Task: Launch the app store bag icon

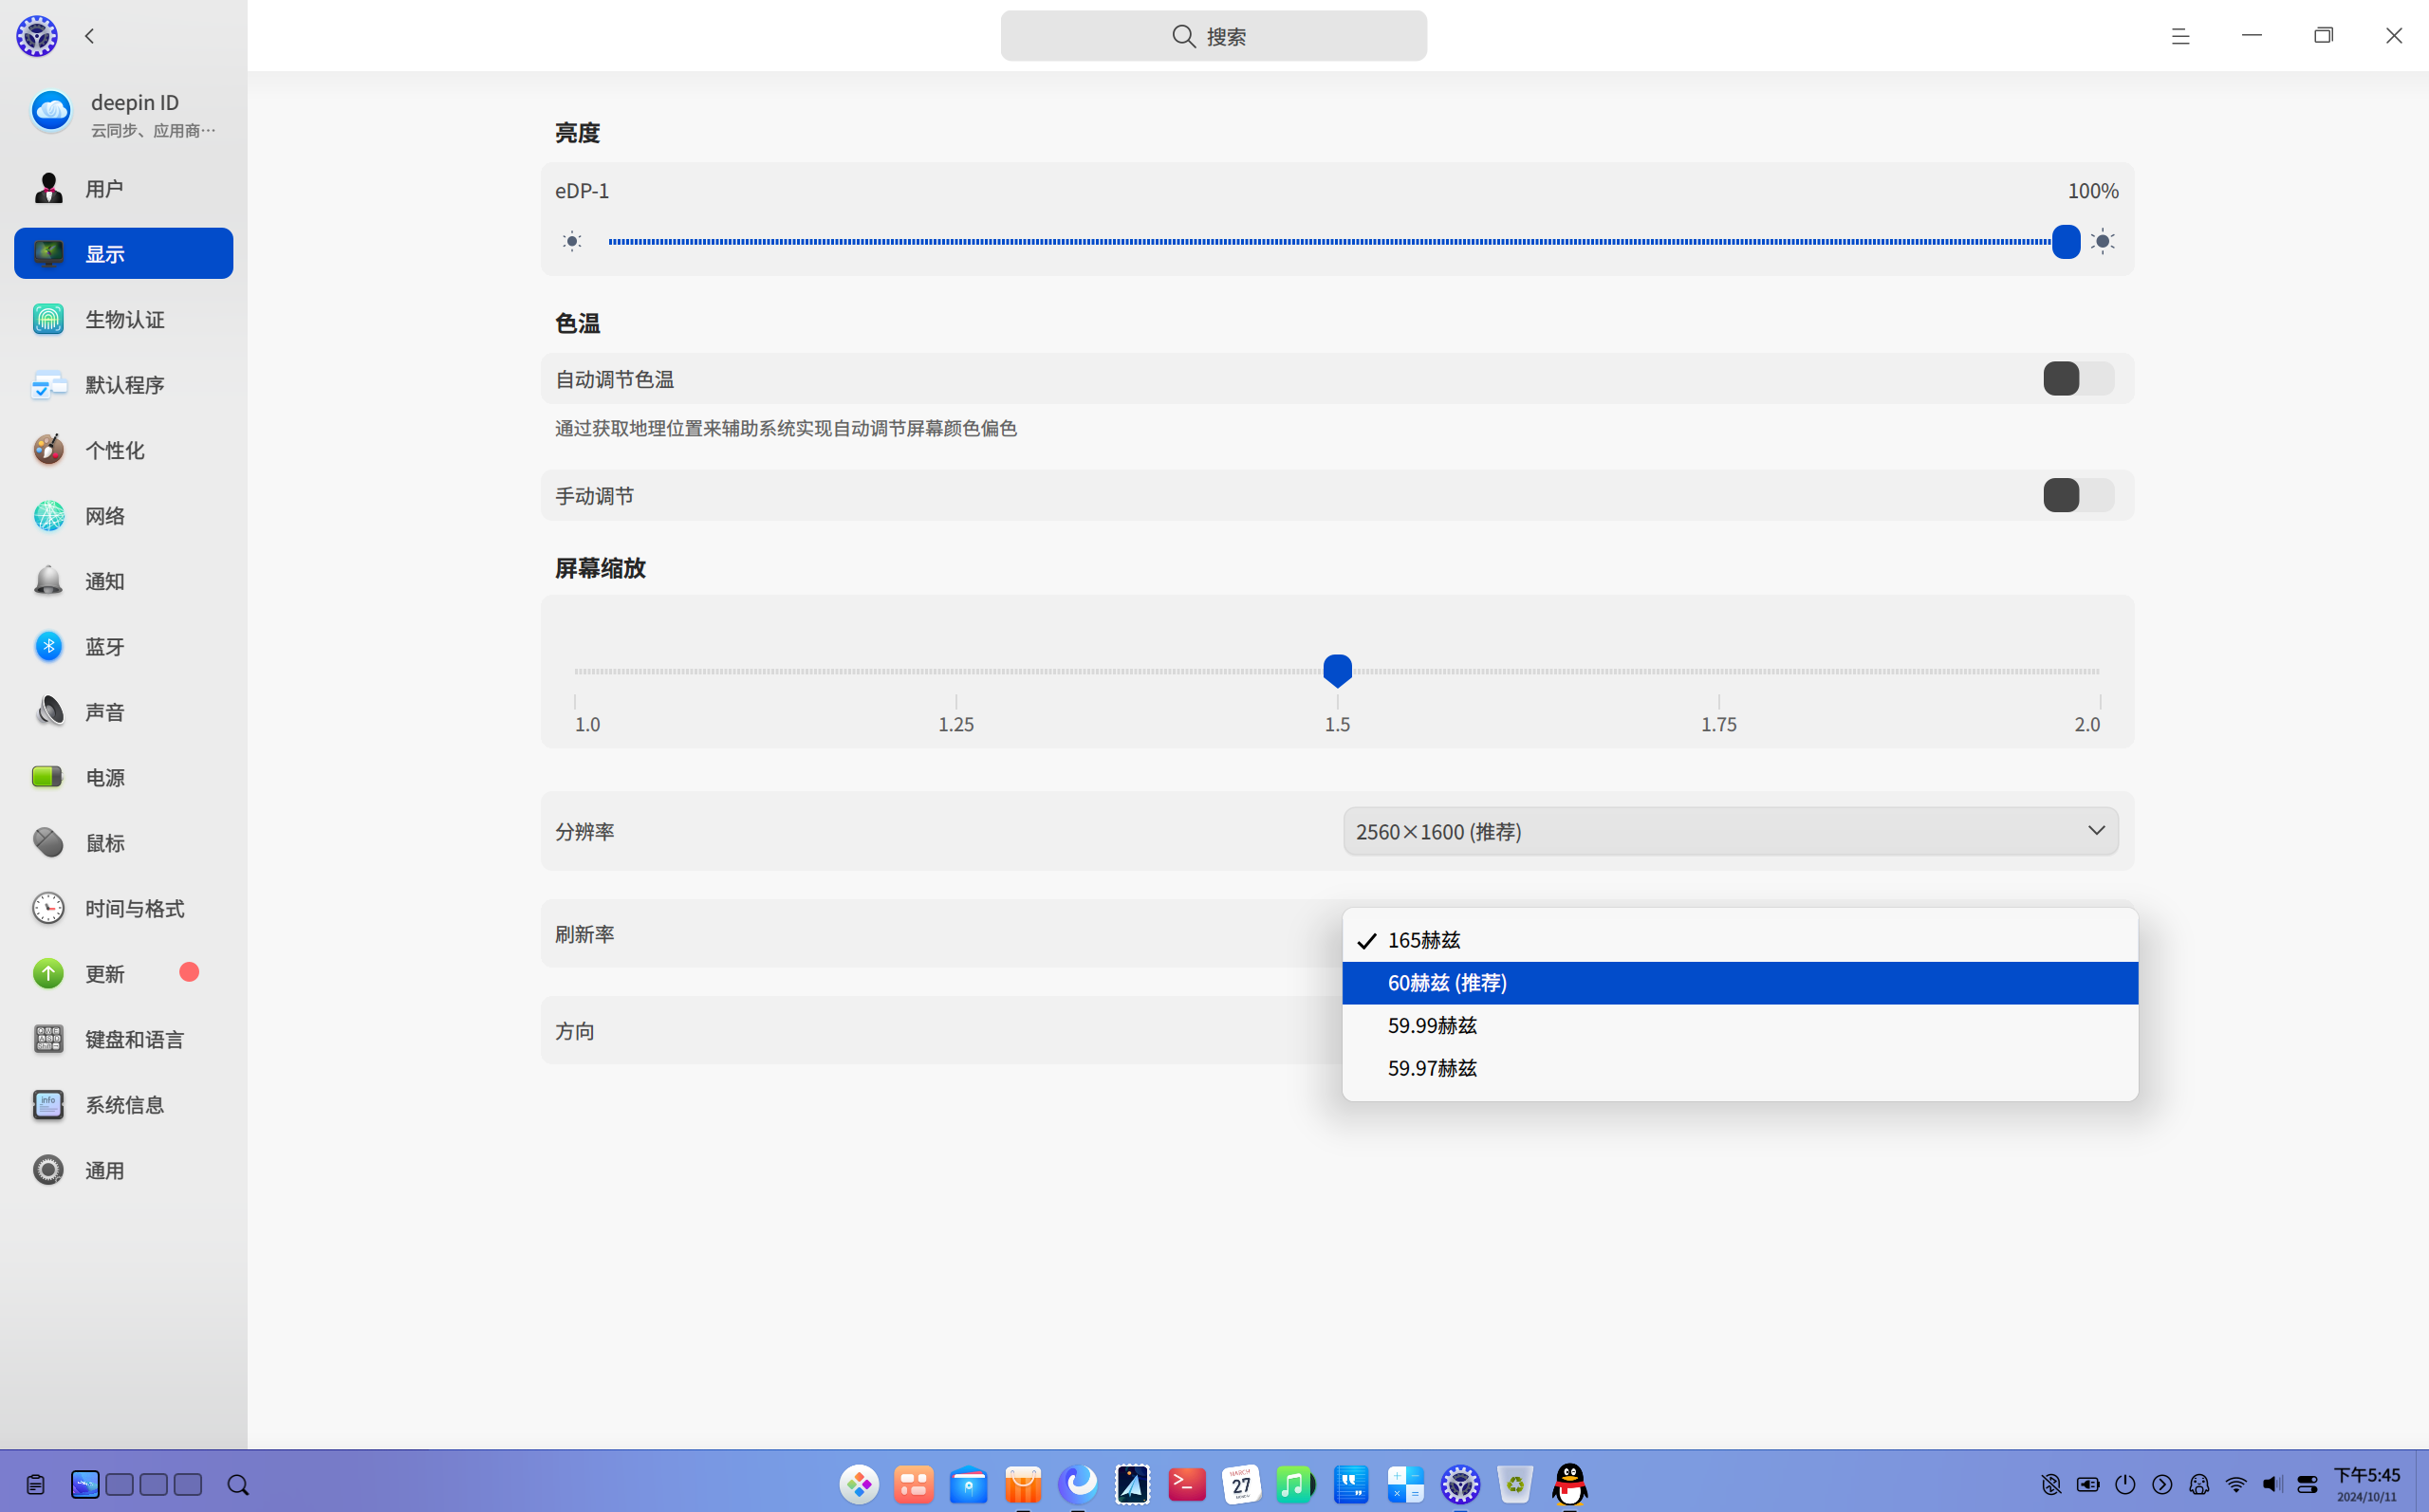Action: tap(1023, 1484)
